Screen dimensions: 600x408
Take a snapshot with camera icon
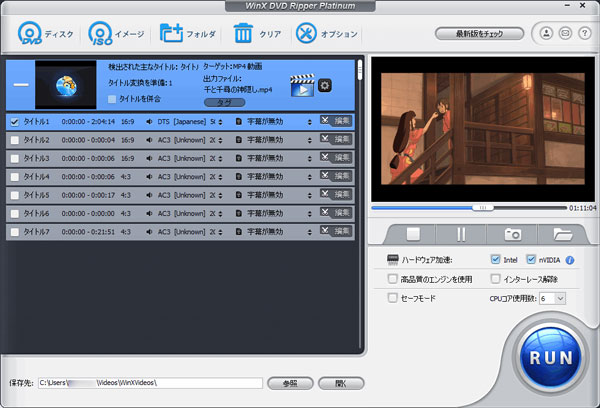click(512, 233)
